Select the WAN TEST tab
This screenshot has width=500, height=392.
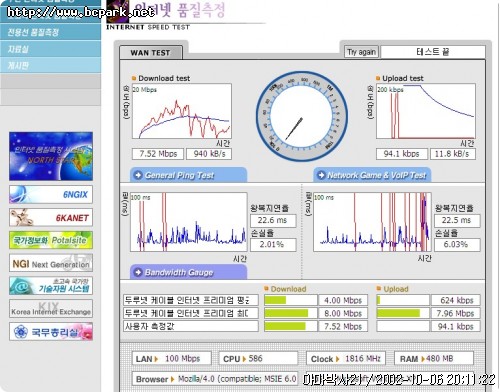pos(151,53)
